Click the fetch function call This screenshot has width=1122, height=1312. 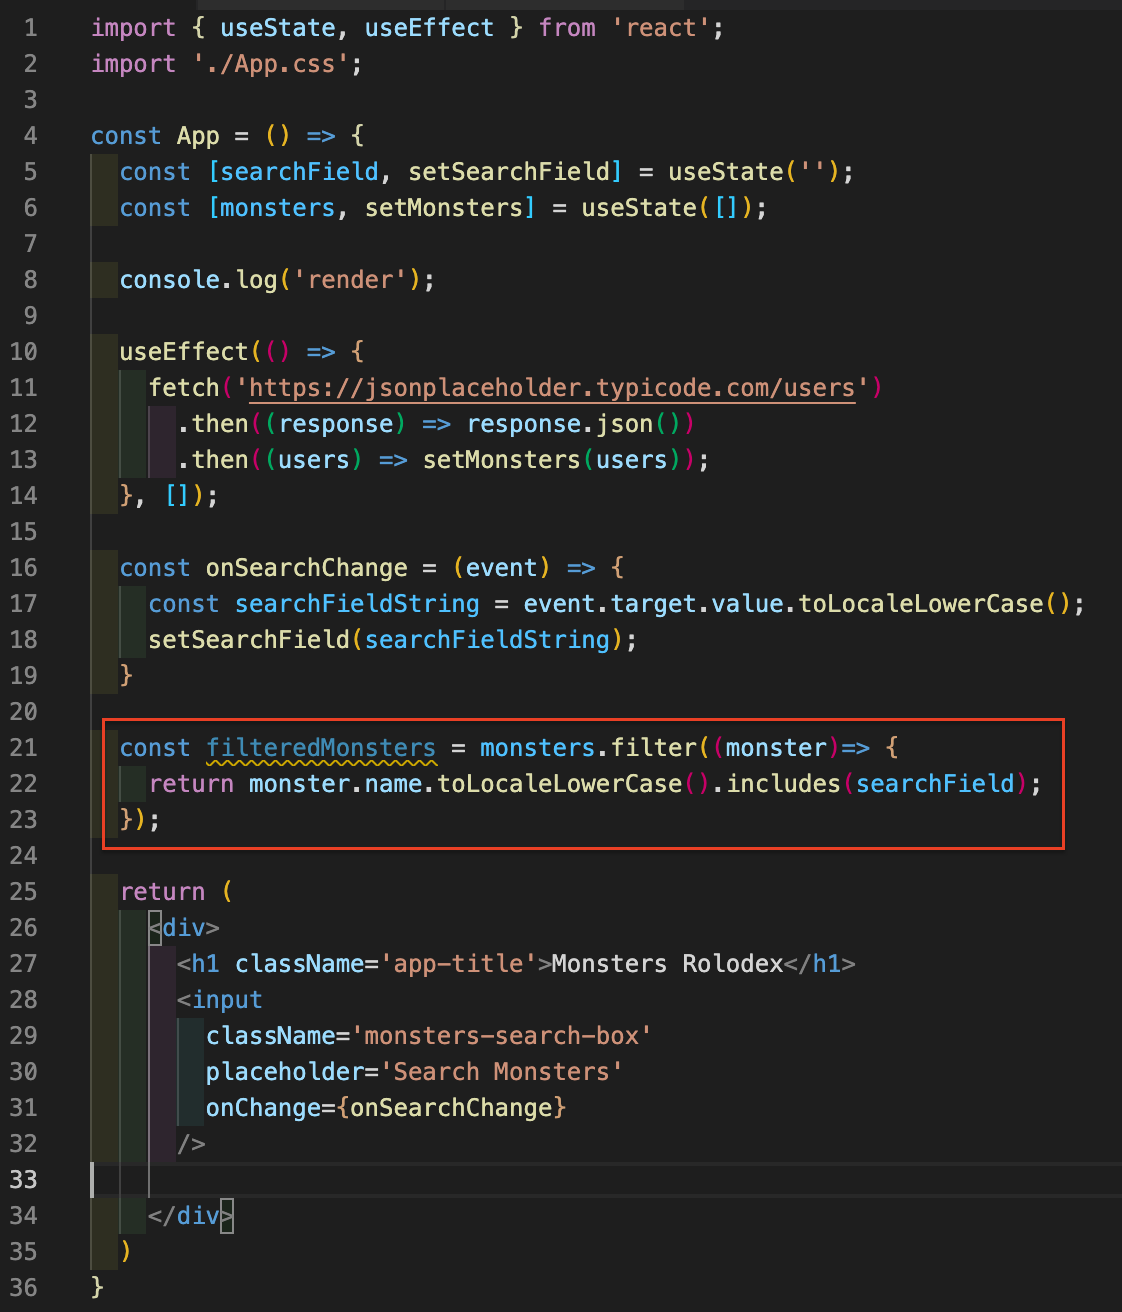coord(184,388)
